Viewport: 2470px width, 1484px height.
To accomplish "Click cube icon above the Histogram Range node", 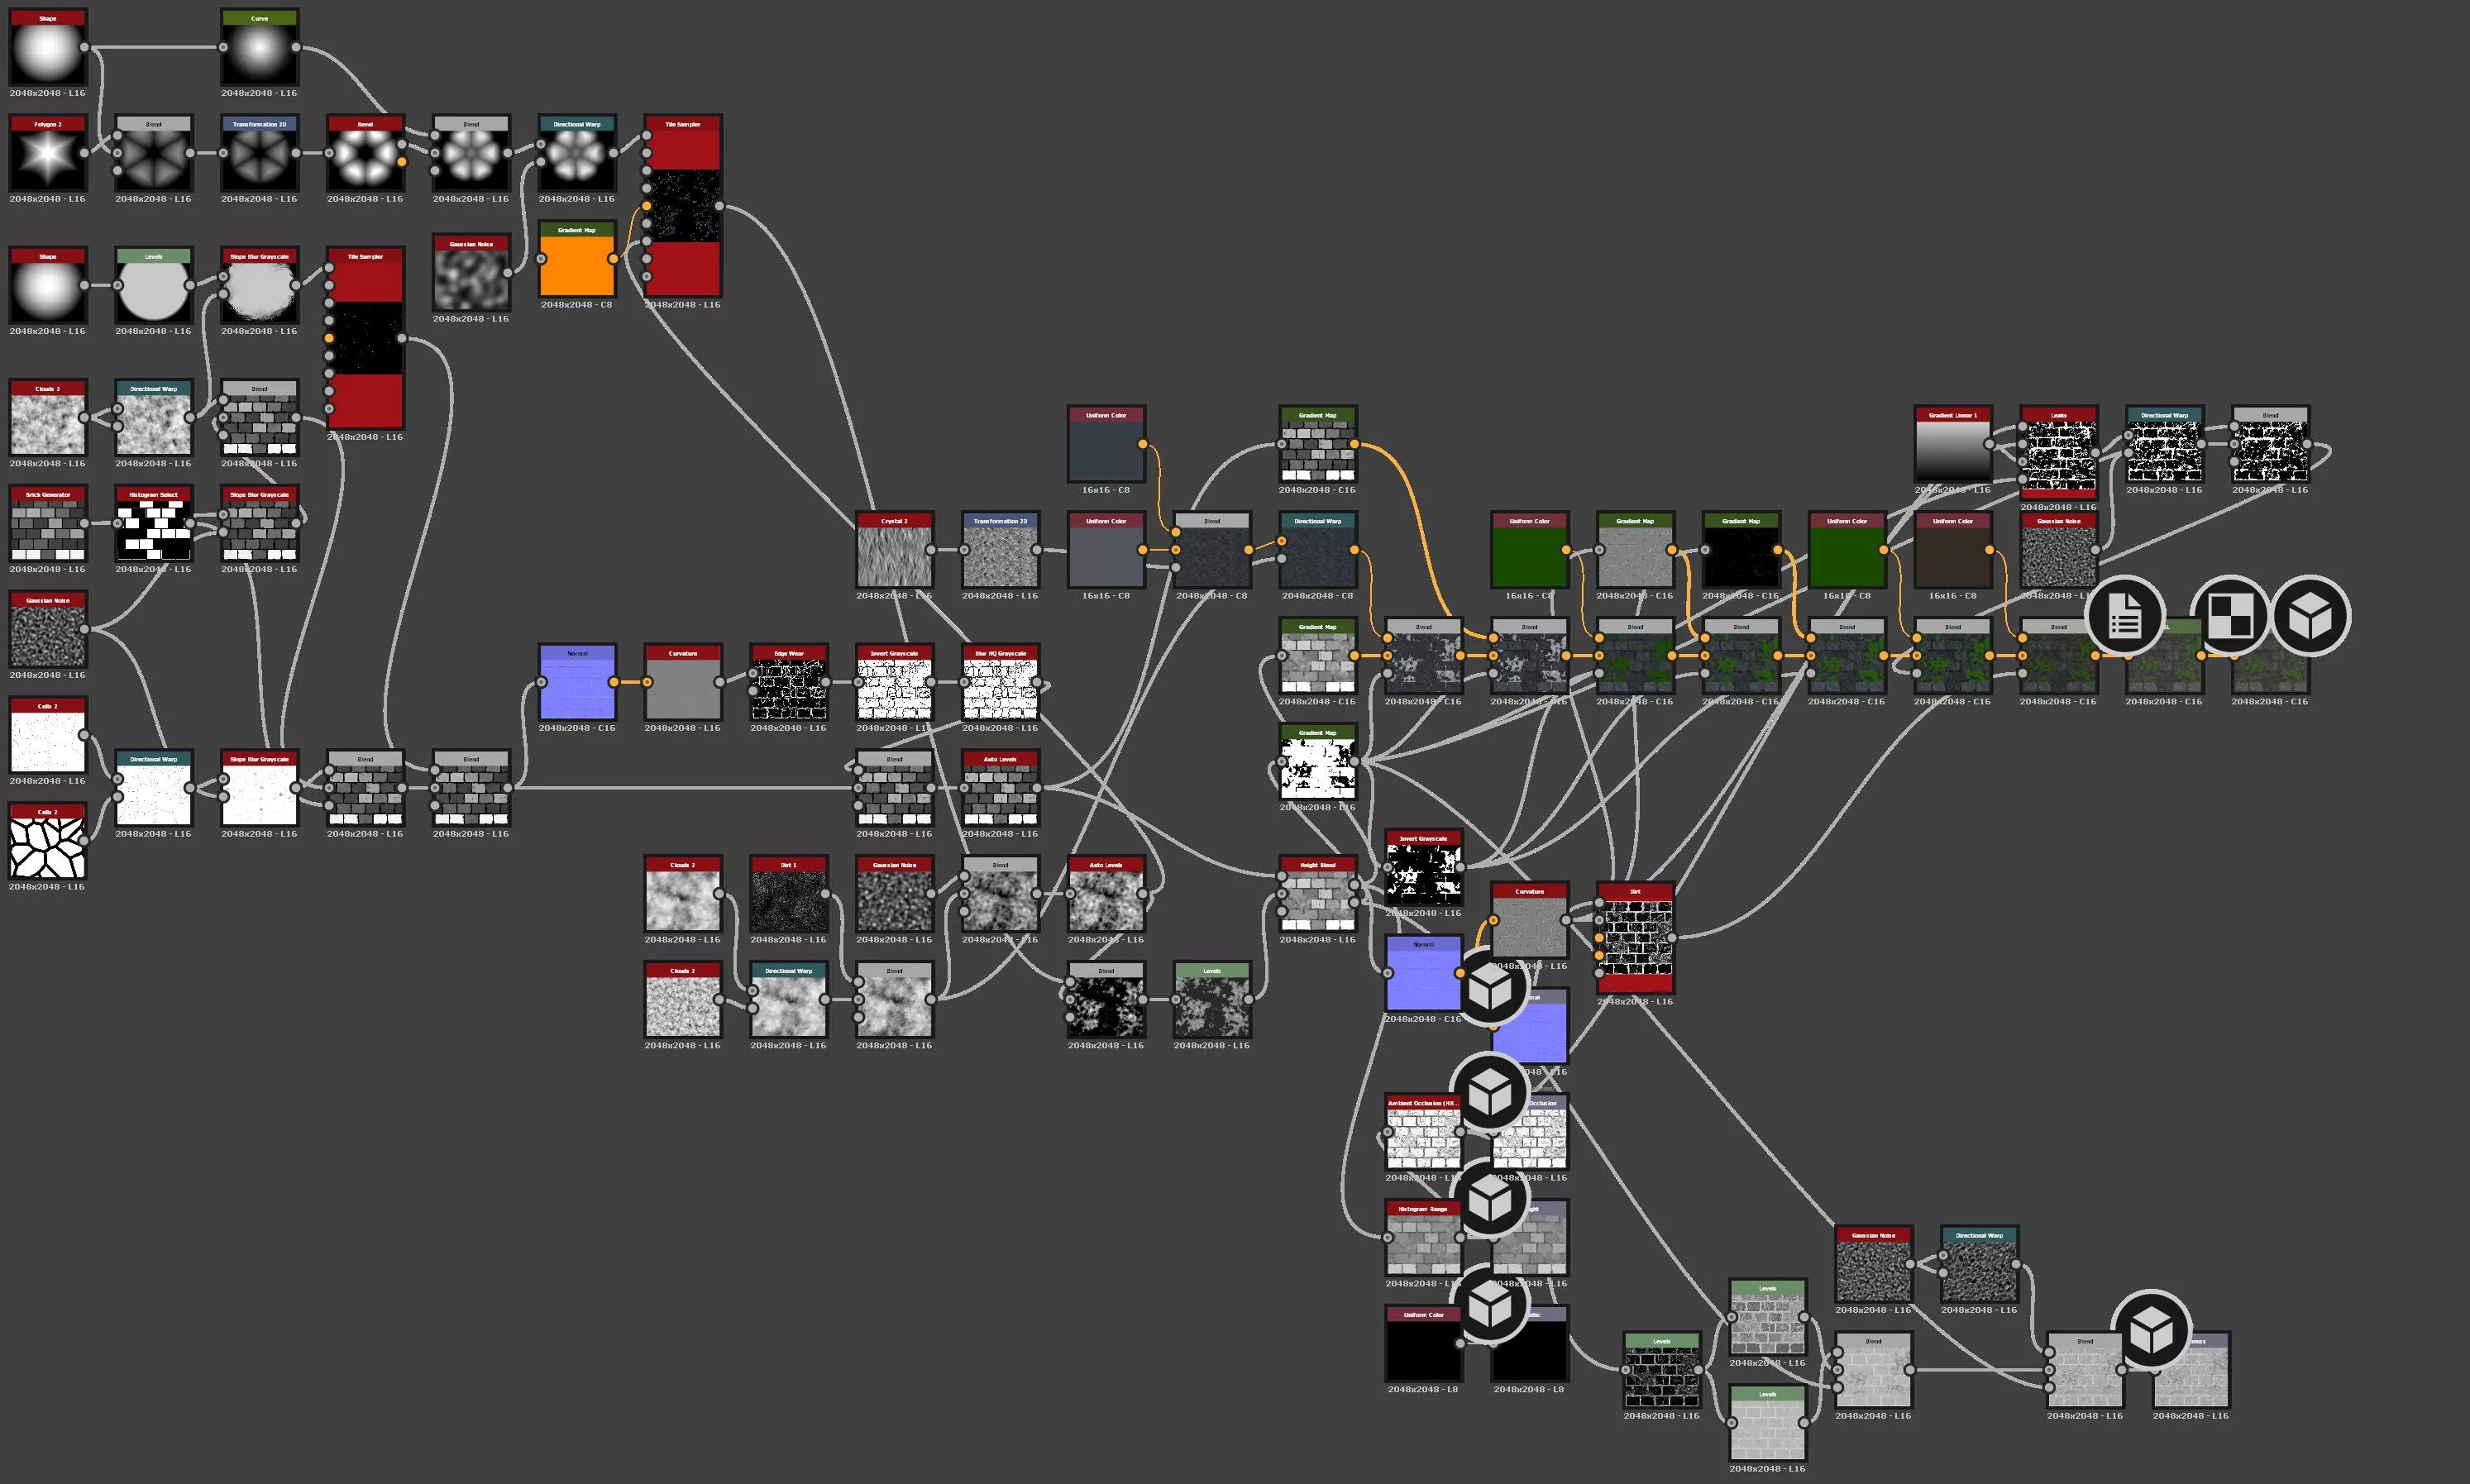I will click(1490, 1198).
